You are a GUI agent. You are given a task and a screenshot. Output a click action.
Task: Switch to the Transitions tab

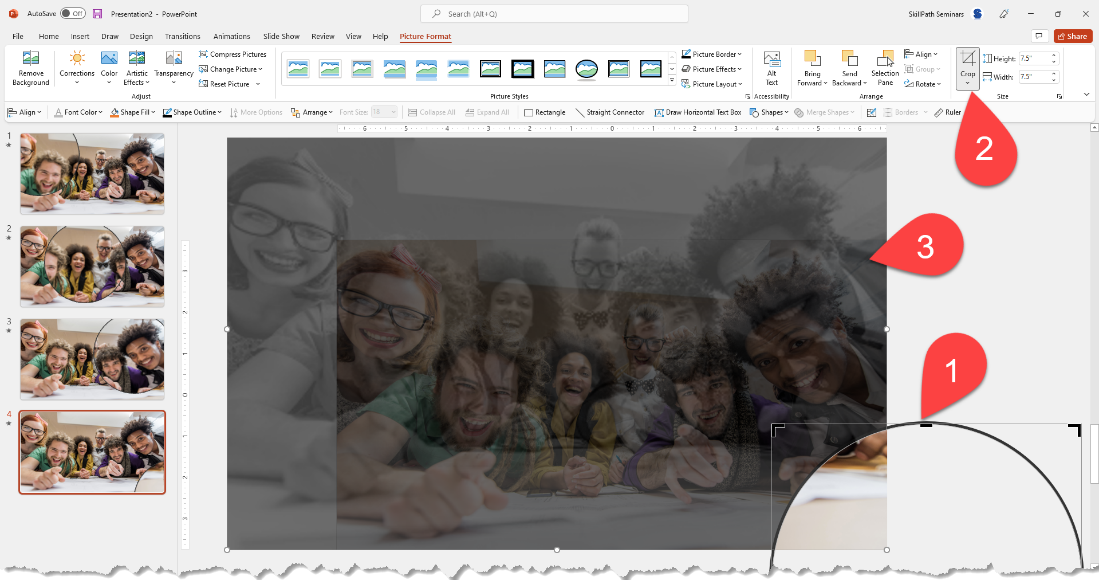182,36
